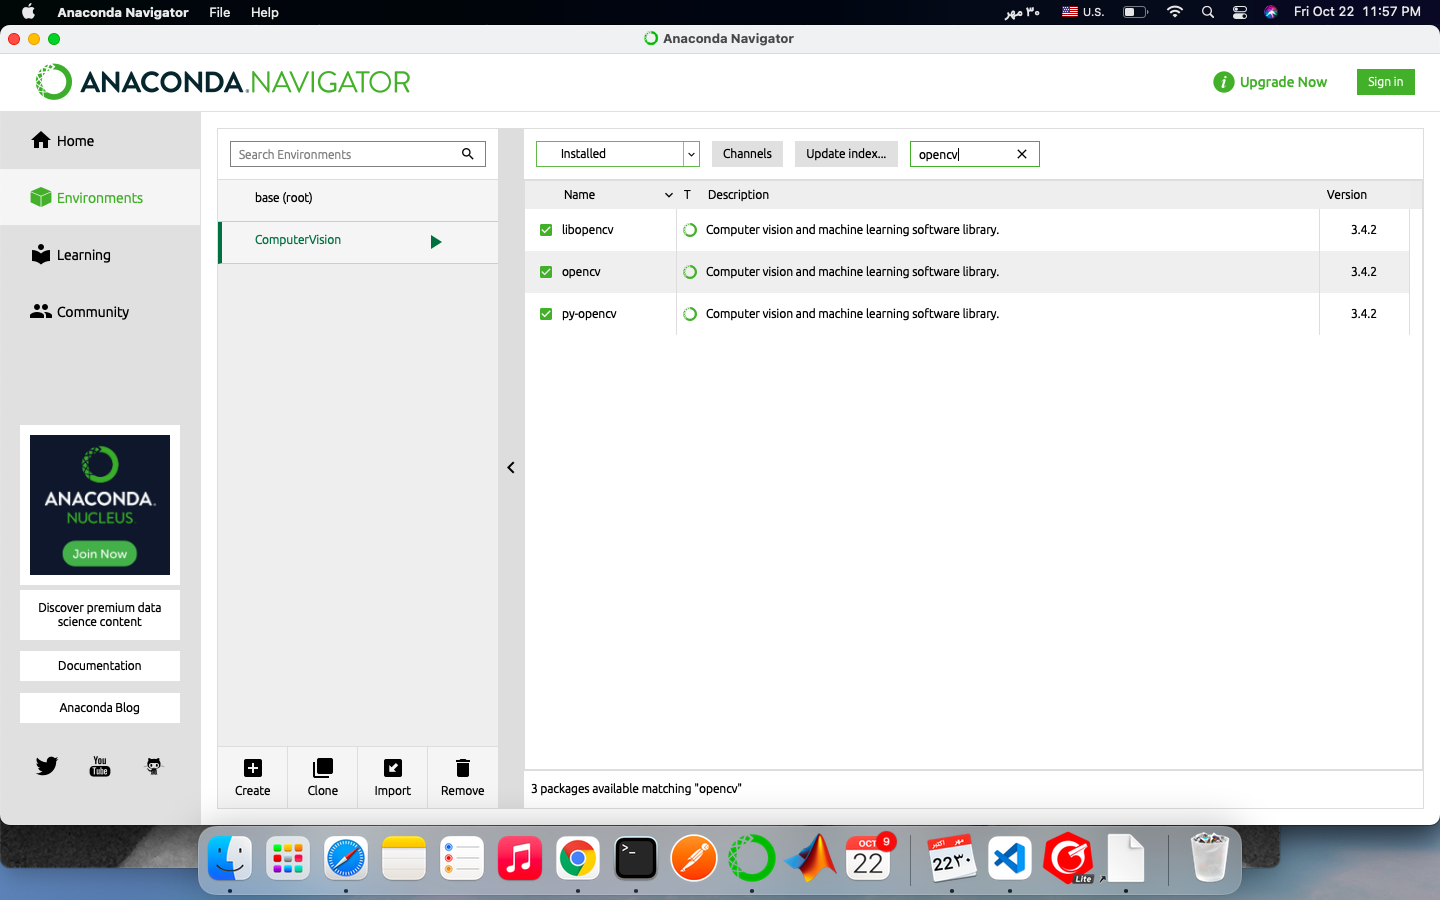Click the opencv row description text
1440x900 pixels.
[852, 272]
